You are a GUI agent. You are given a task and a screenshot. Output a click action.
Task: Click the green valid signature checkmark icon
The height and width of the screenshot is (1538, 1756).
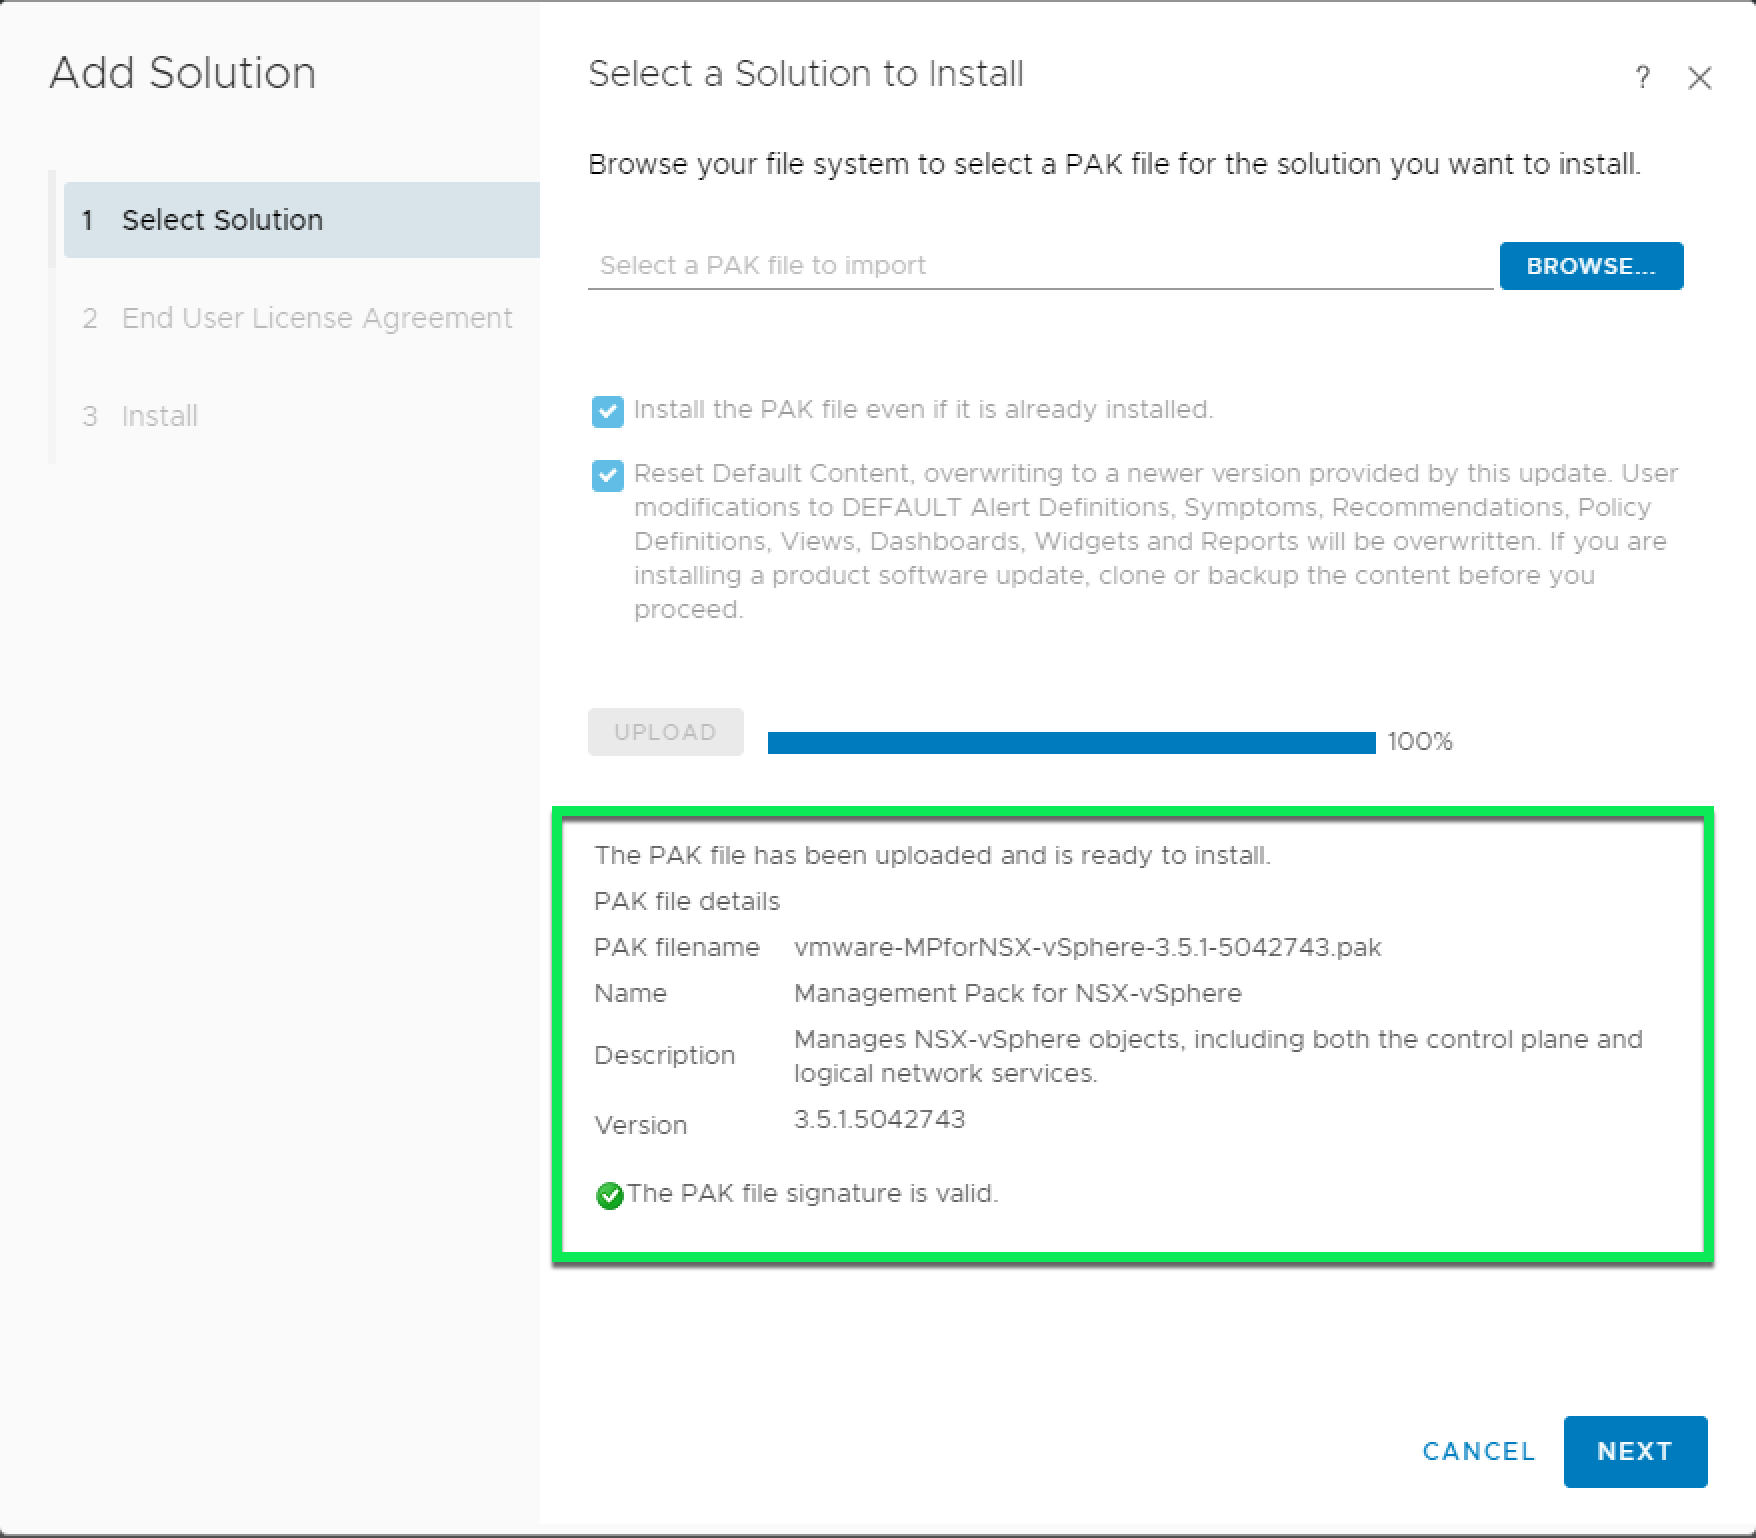609,1195
